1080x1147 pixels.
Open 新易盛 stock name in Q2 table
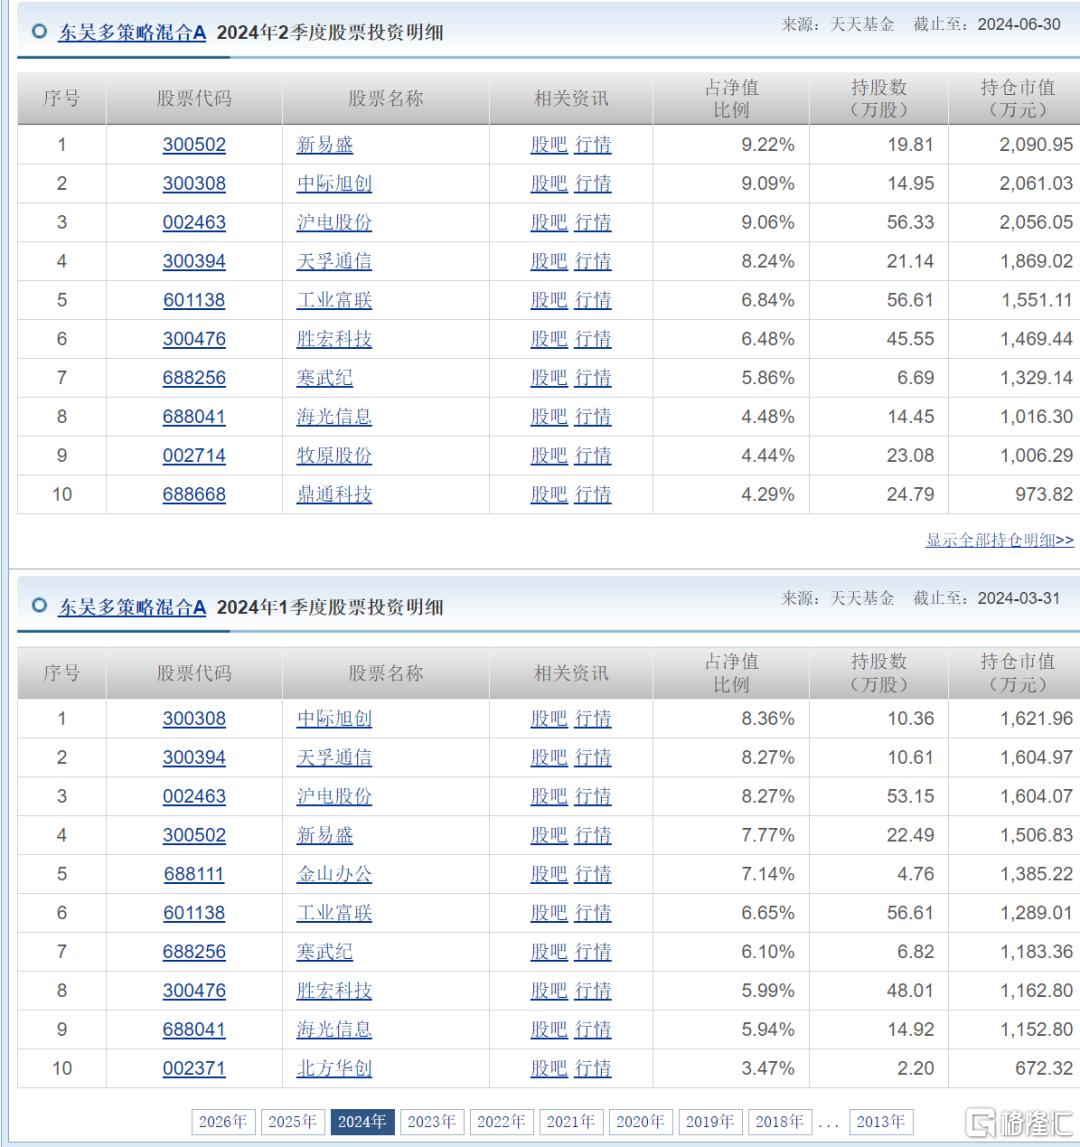[325, 145]
